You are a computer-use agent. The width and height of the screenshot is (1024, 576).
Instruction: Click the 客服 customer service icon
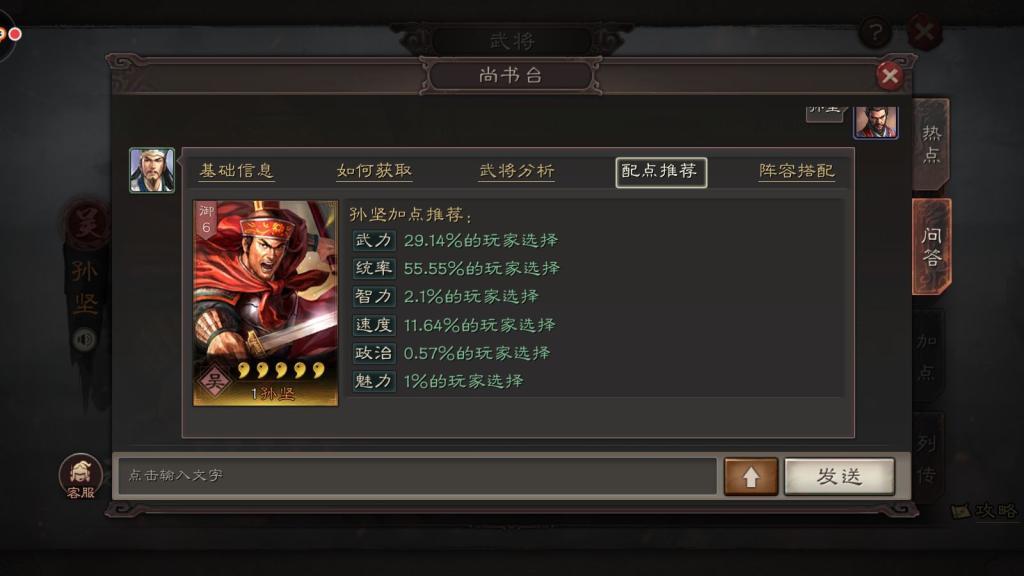pyautogui.click(x=80, y=477)
